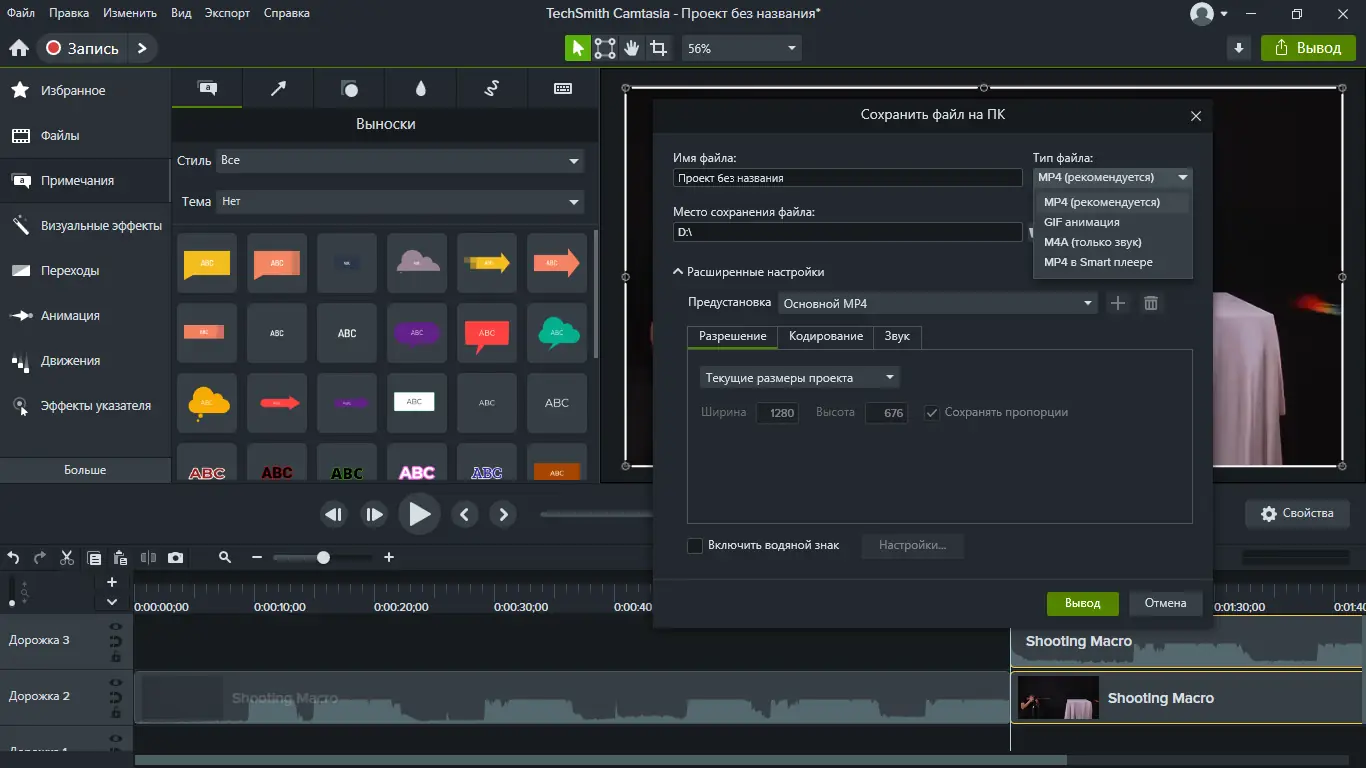This screenshot has width=1366, height=768.
Task: Click the split clip icon in timeline toolbar
Action: point(149,558)
